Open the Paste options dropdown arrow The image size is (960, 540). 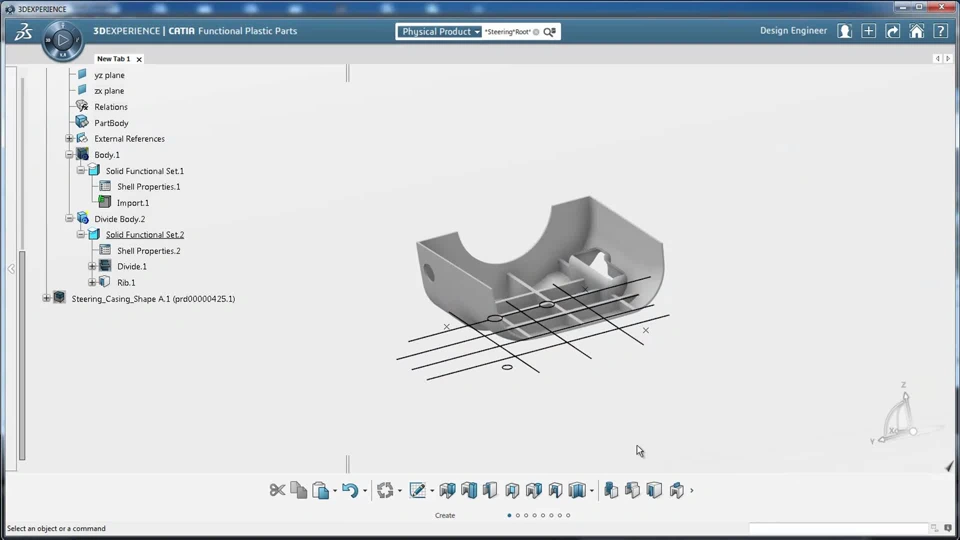point(335,491)
